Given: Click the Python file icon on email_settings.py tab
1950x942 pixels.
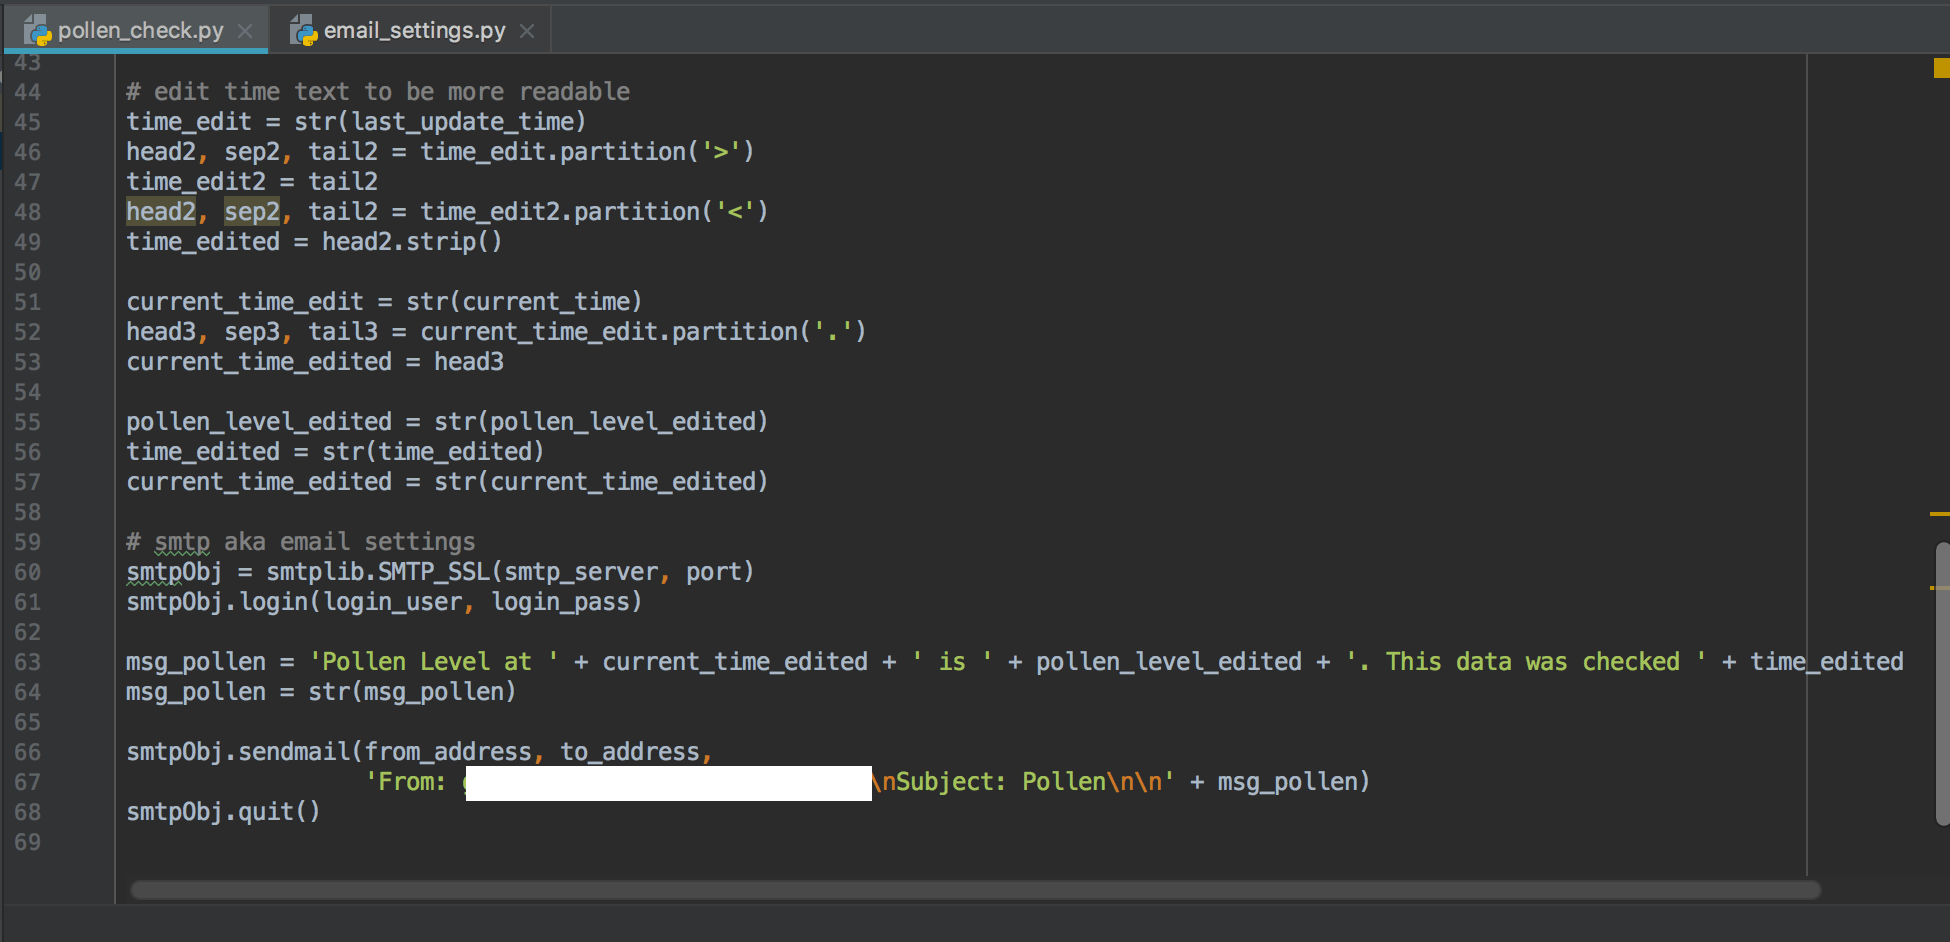Looking at the screenshot, I should pos(303,31).
